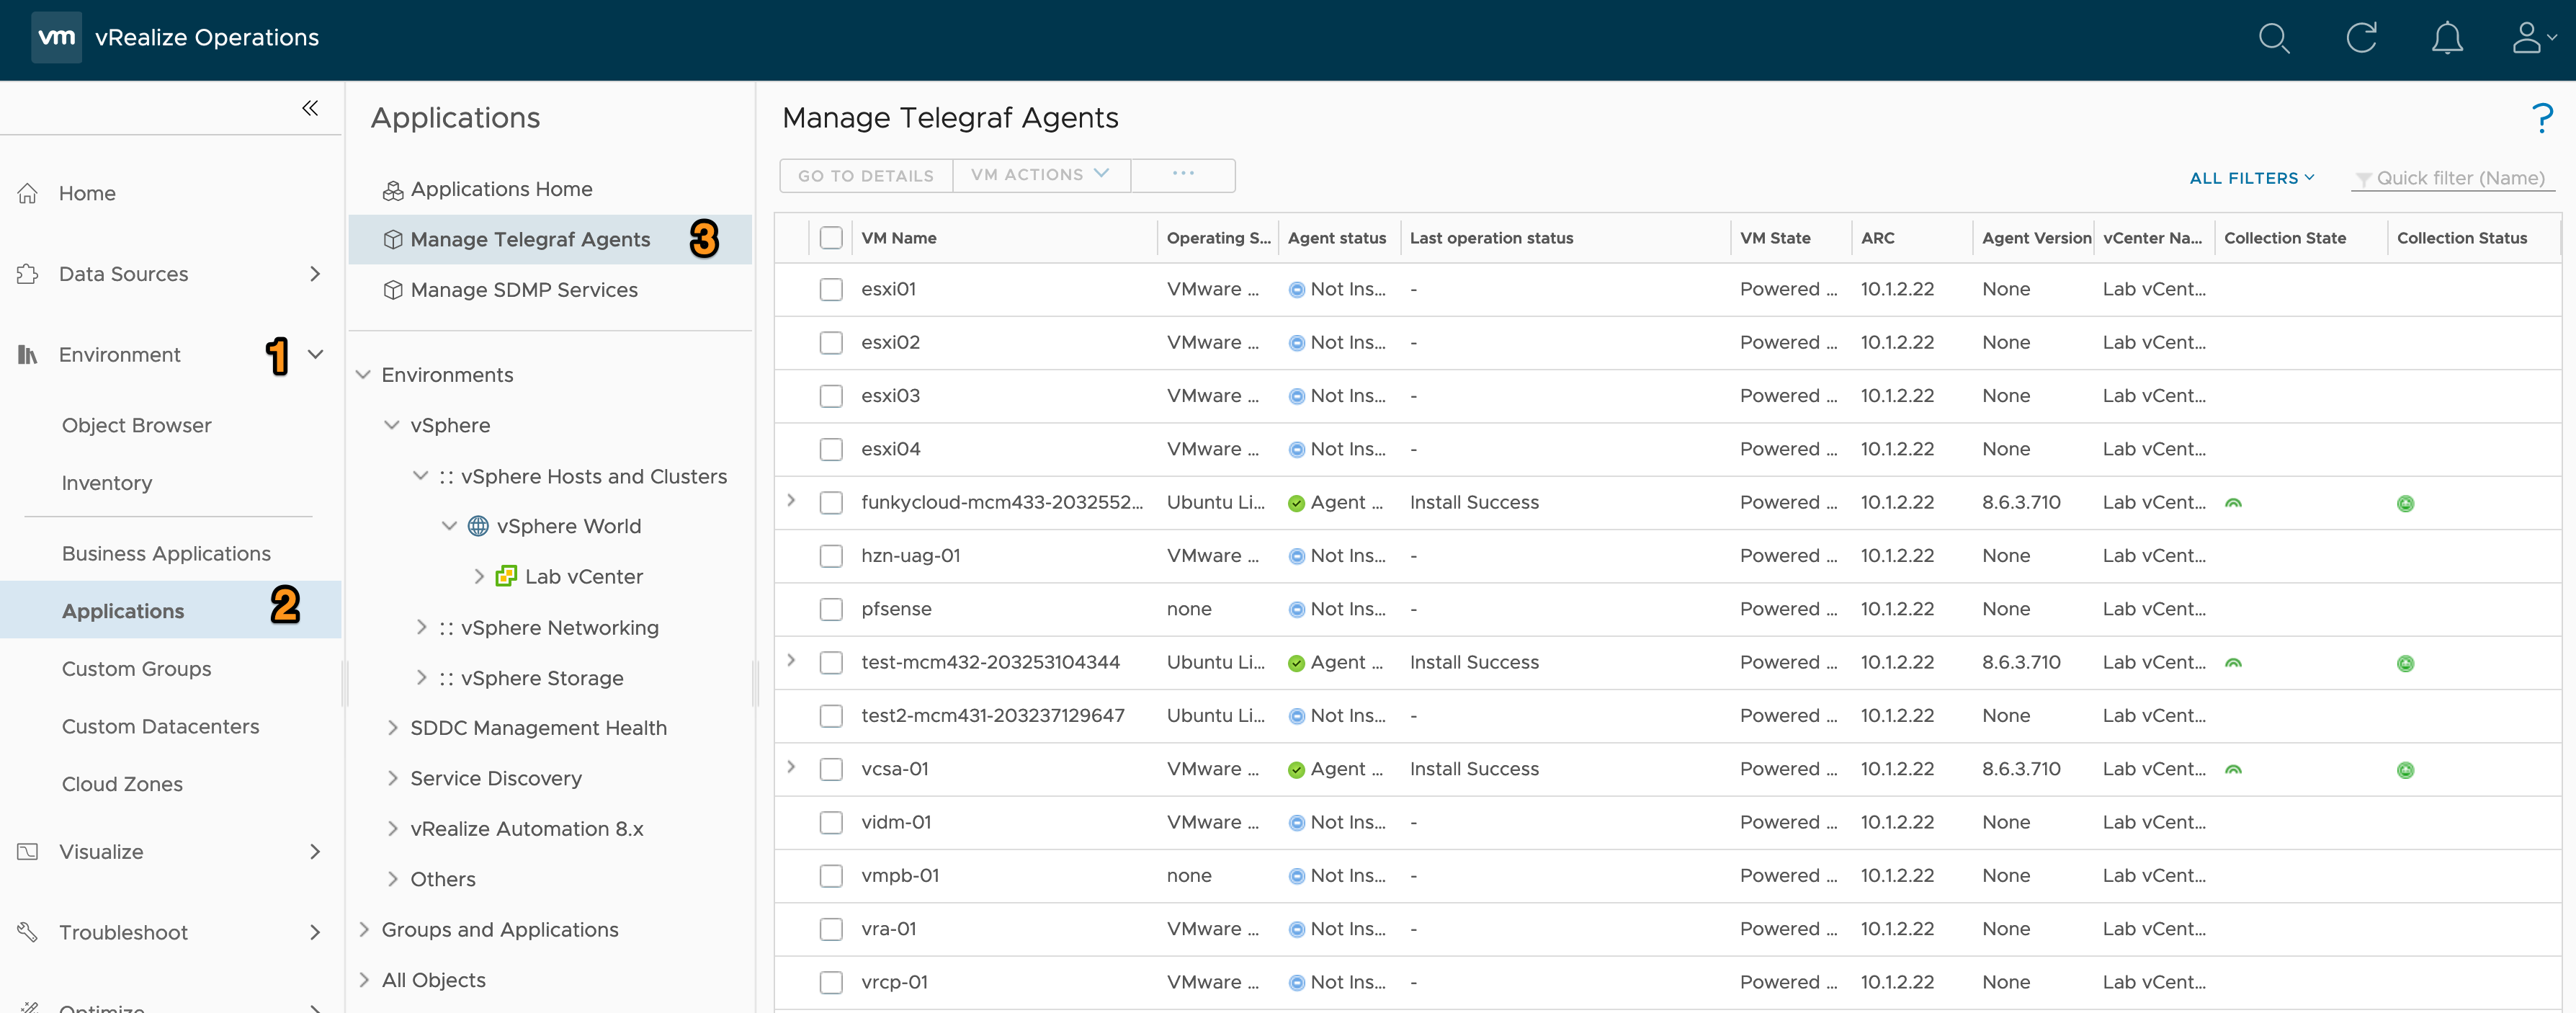Image resolution: width=2576 pixels, height=1013 pixels.
Task: Click collection status icon for vcsa-01 row
Action: pyautogui.click(x=2405, y=770)
